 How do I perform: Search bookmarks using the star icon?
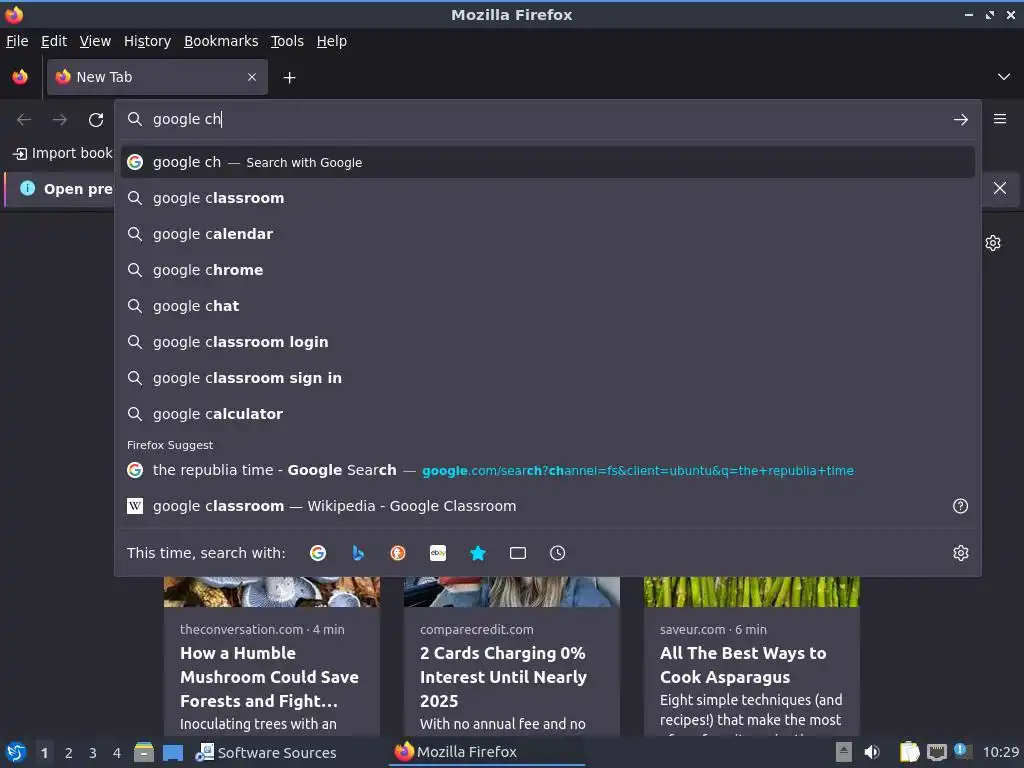click(478, 553)
